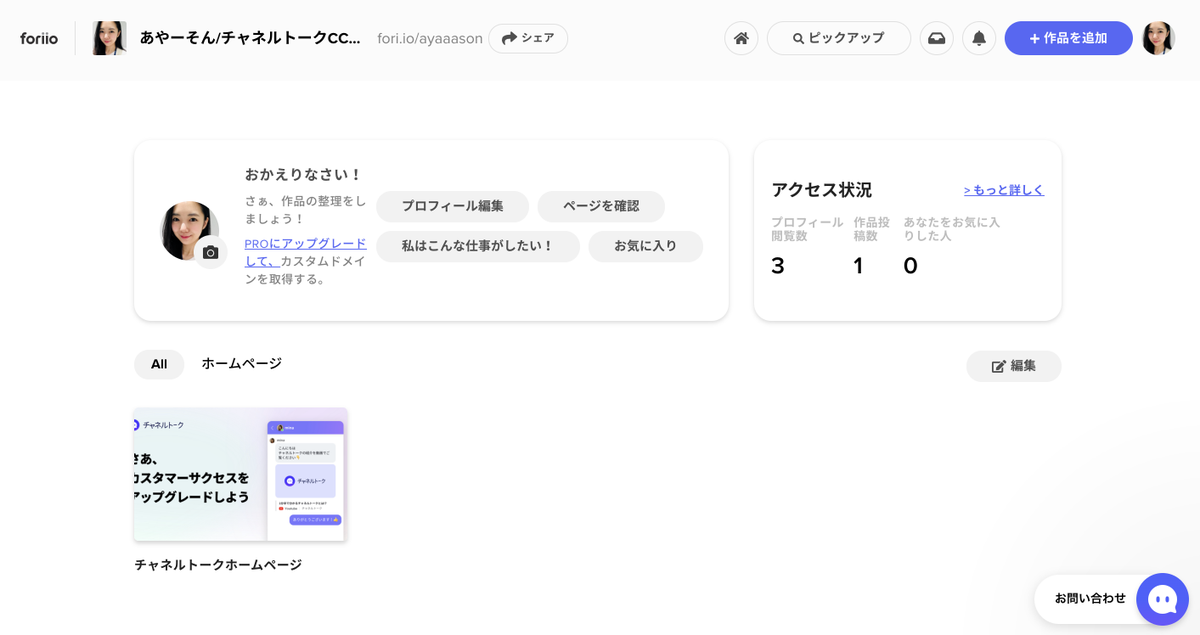Open the account avatar menu at header right
The image size is (1200, 635).
(x=1159, y=38)
